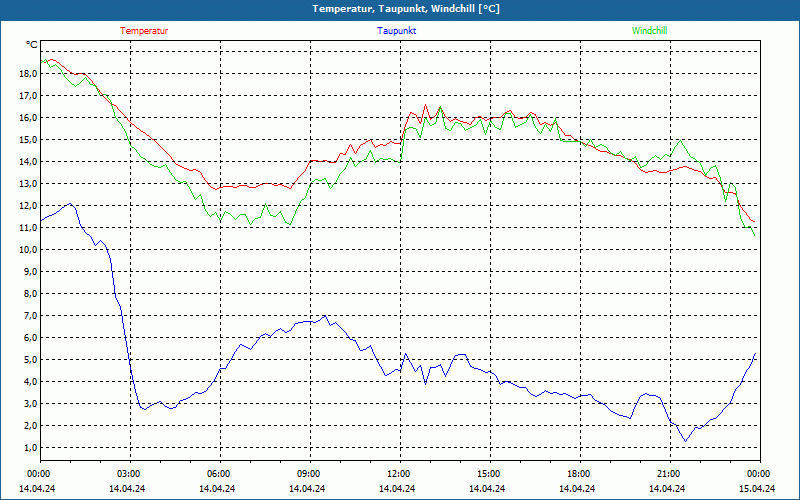This screenshot has width=800, height=500.
Task: Click the 11,0 y-axis value
Action: point(28,228)
